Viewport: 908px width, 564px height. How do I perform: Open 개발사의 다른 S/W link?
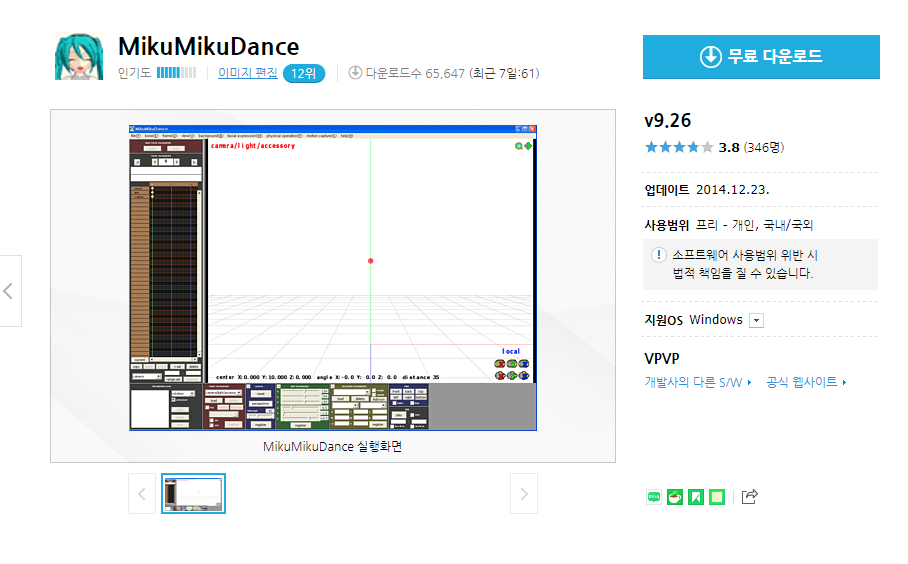[x=697, y=382]
